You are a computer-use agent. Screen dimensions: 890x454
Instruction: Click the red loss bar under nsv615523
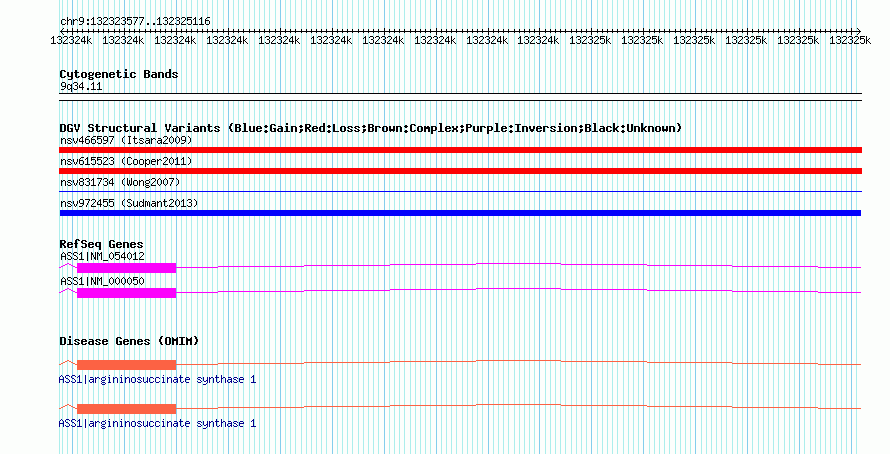coord(460,171)
